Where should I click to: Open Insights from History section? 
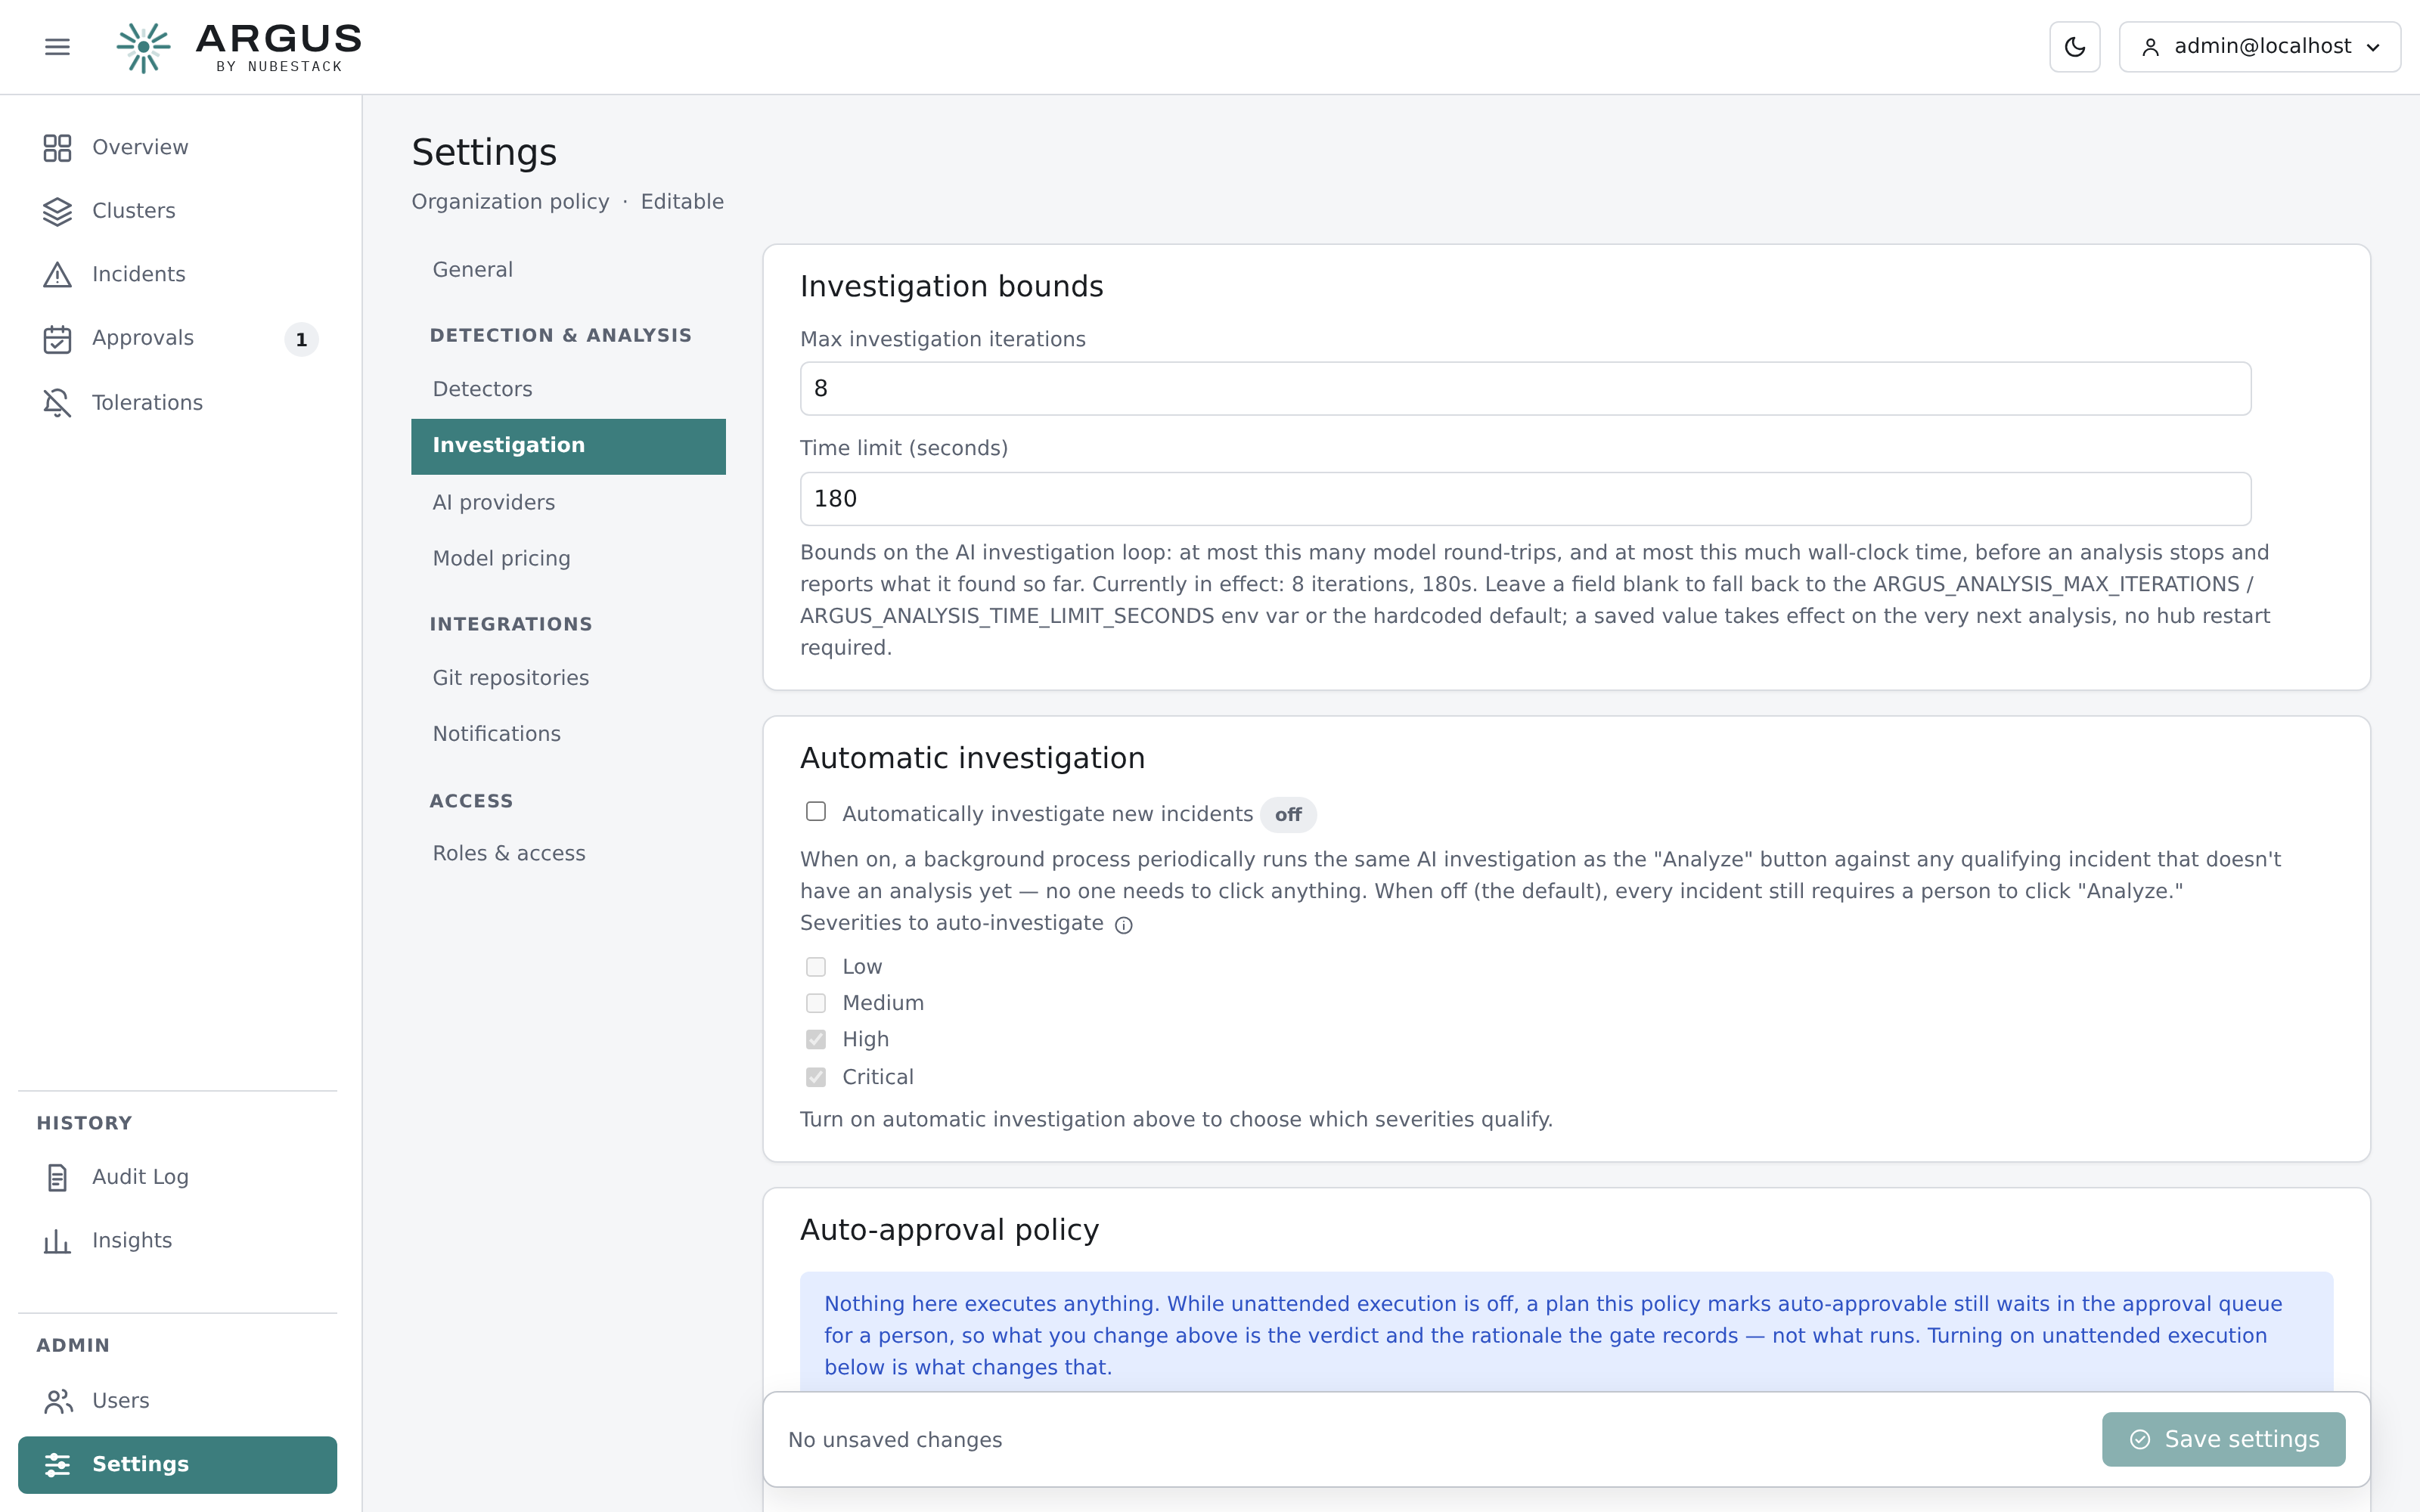pyautogui.click(x=177, y=1241)
